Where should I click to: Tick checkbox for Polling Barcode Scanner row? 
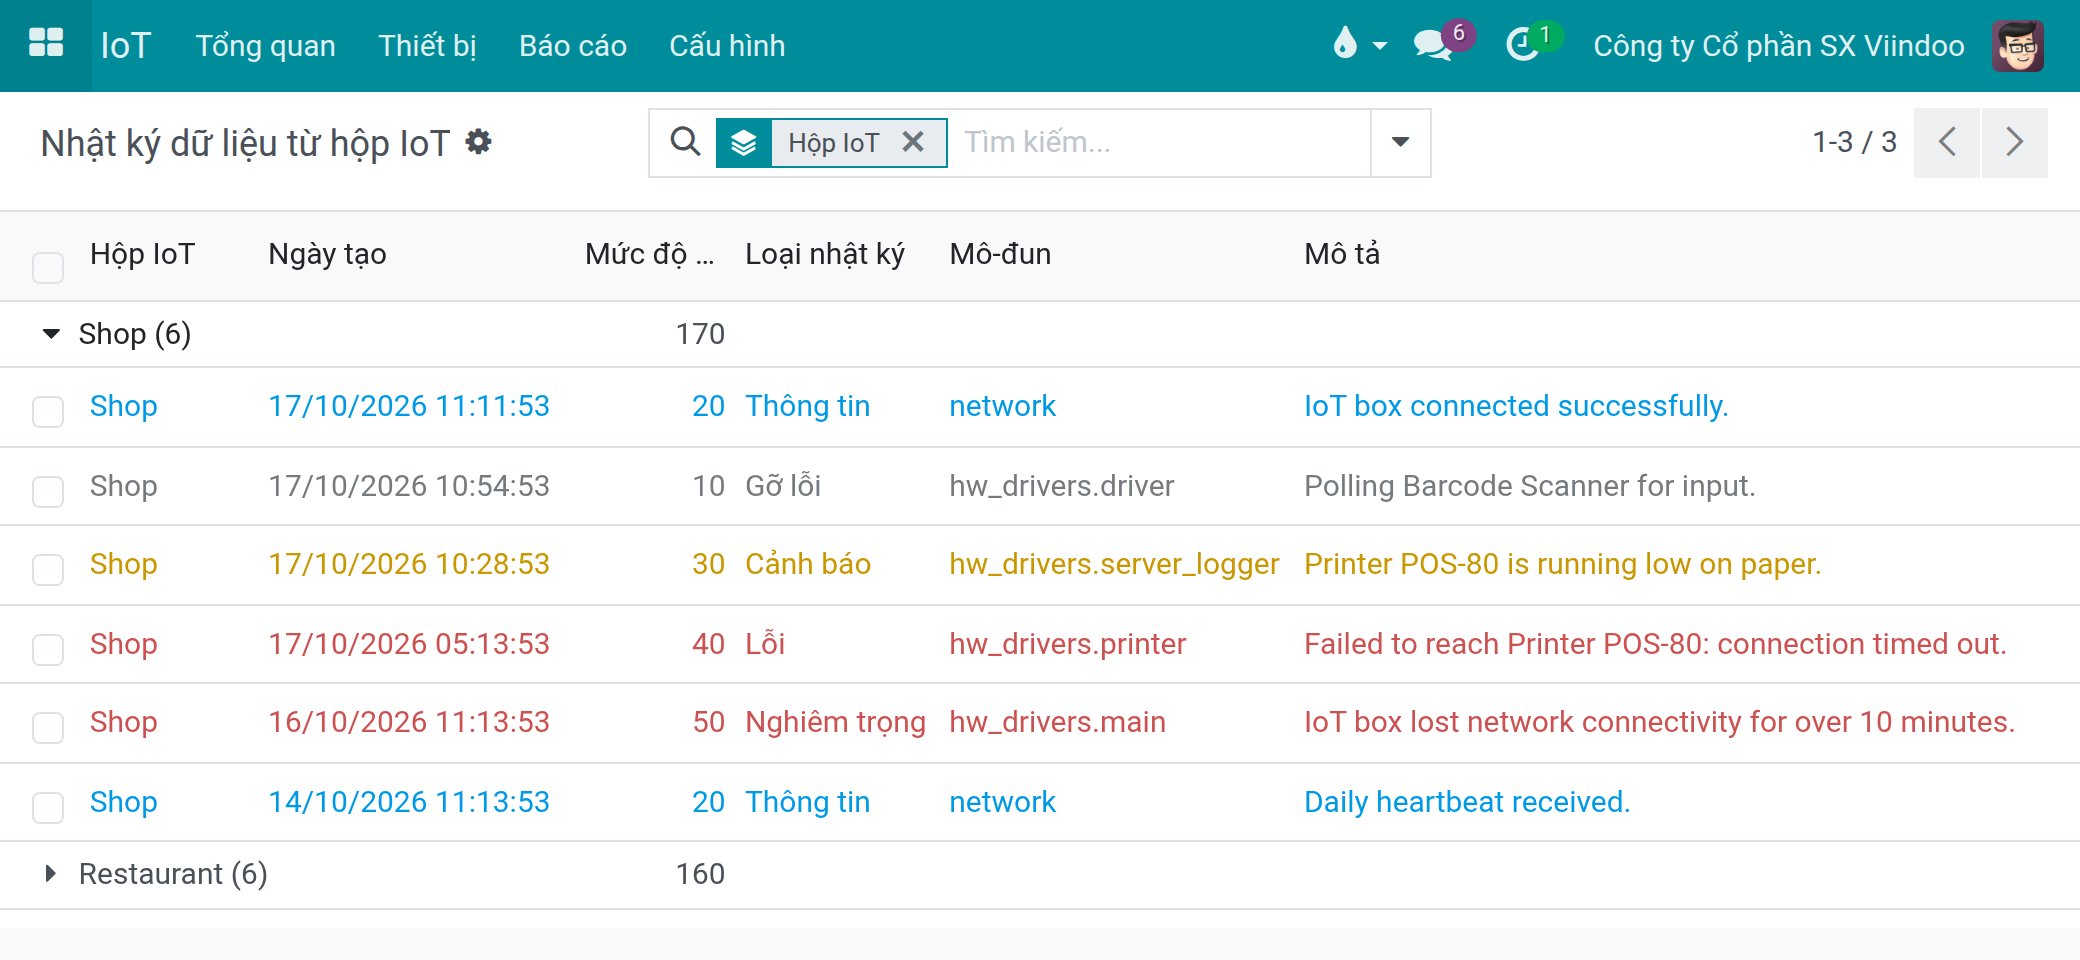click(x=48, y=491)
